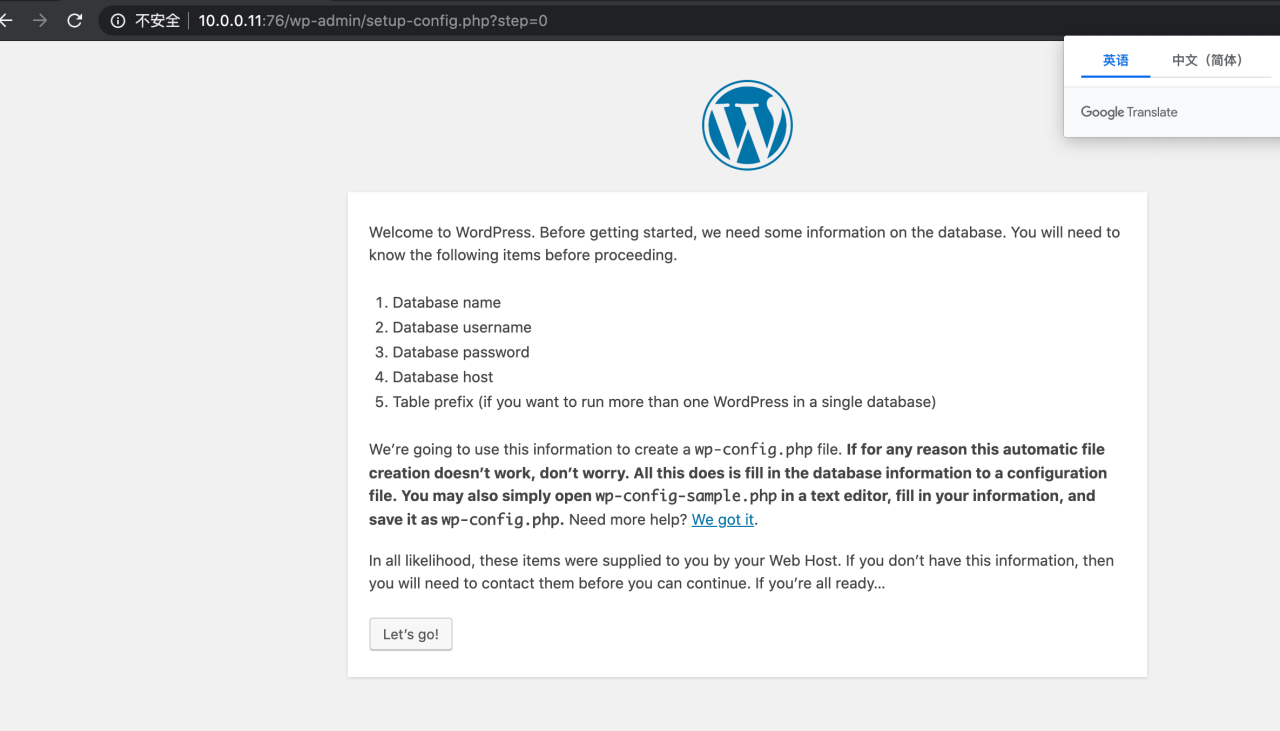Click the WordPress logo
Screen dimensions: 1280x731
pos(747,125)
